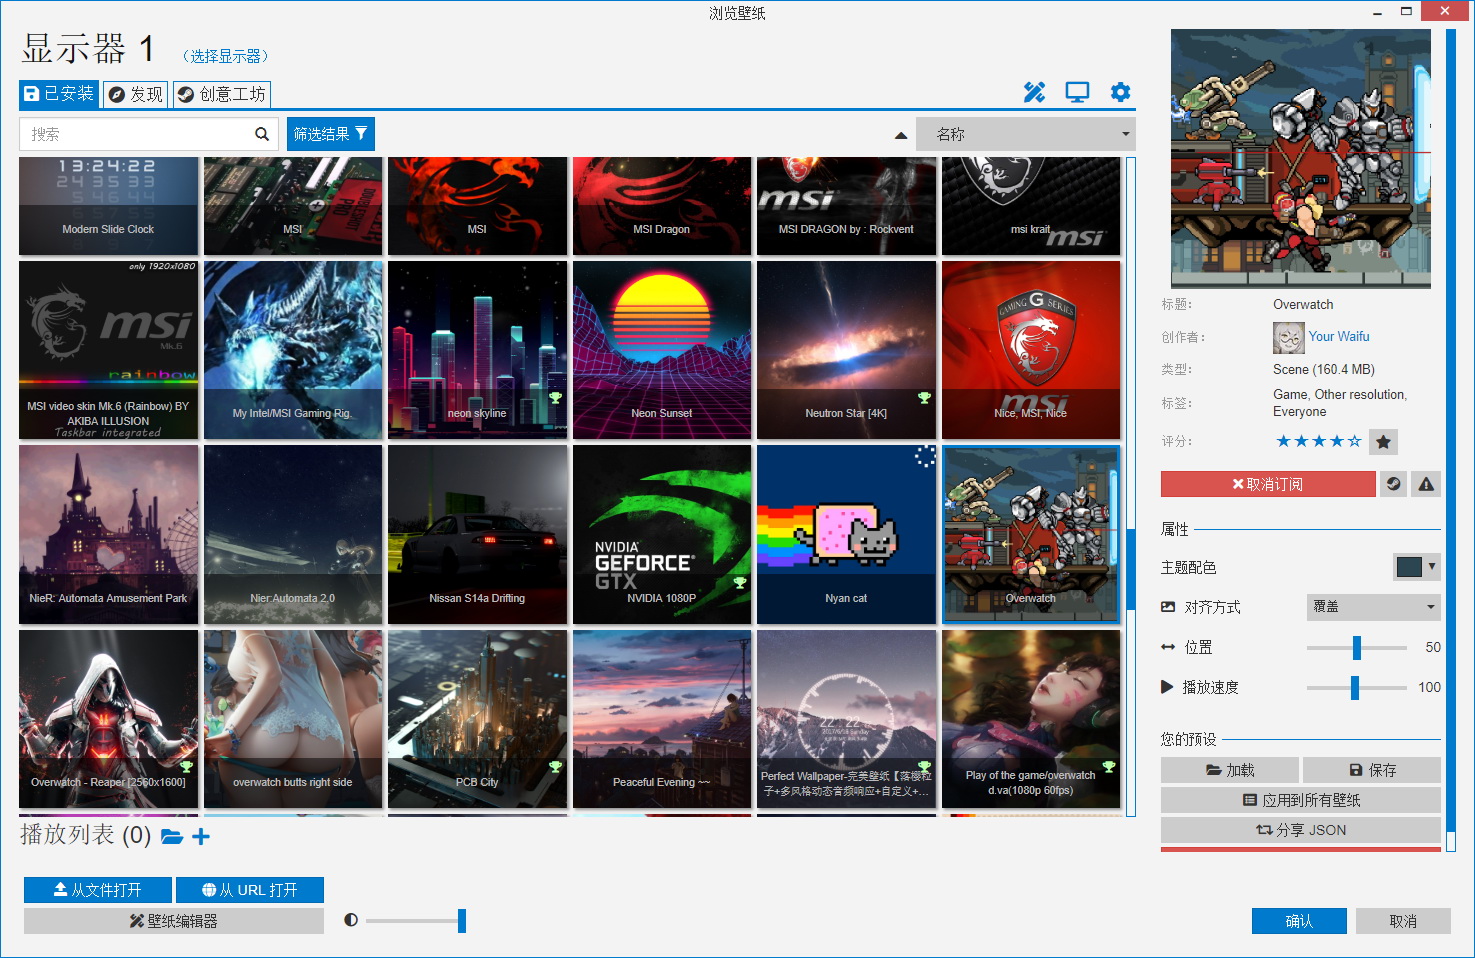
Task: Open the settings gear icon
Action: pos(1120,92)
